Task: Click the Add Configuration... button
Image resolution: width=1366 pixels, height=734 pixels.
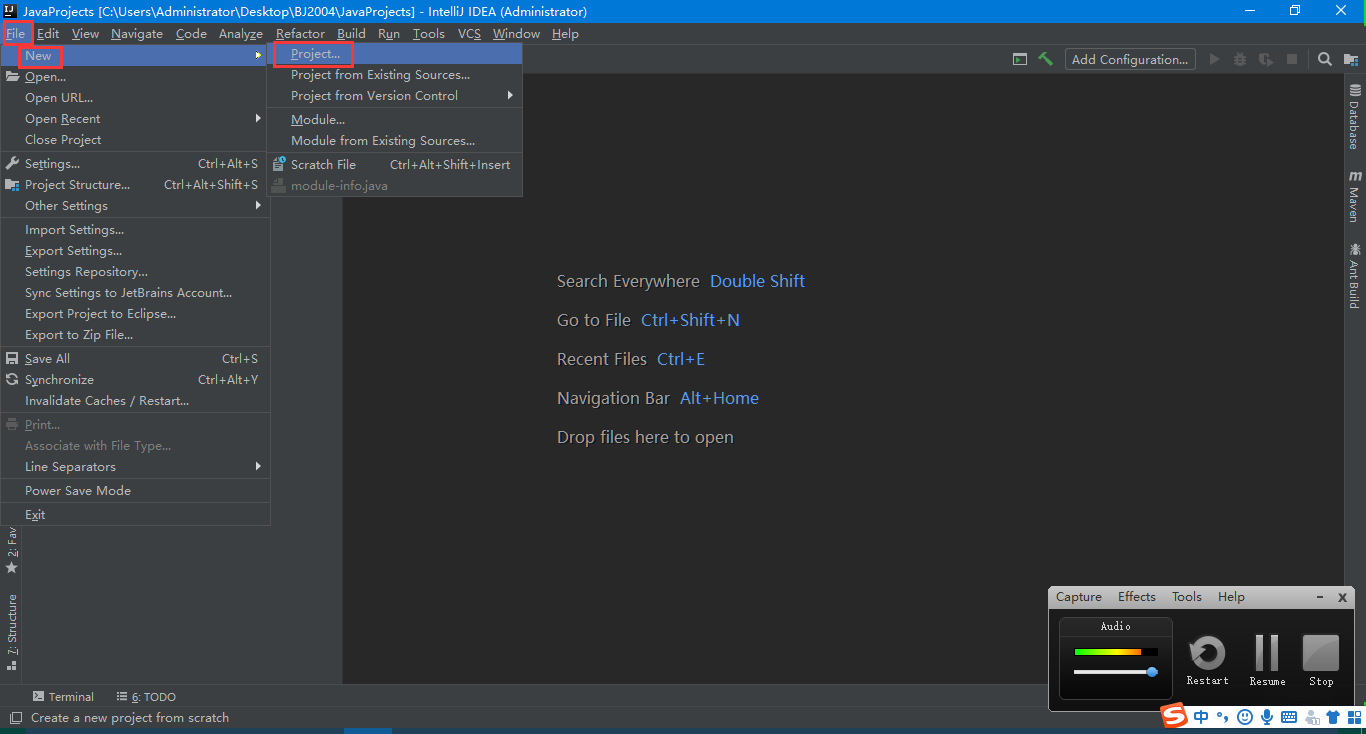Action: (1130, 59)
